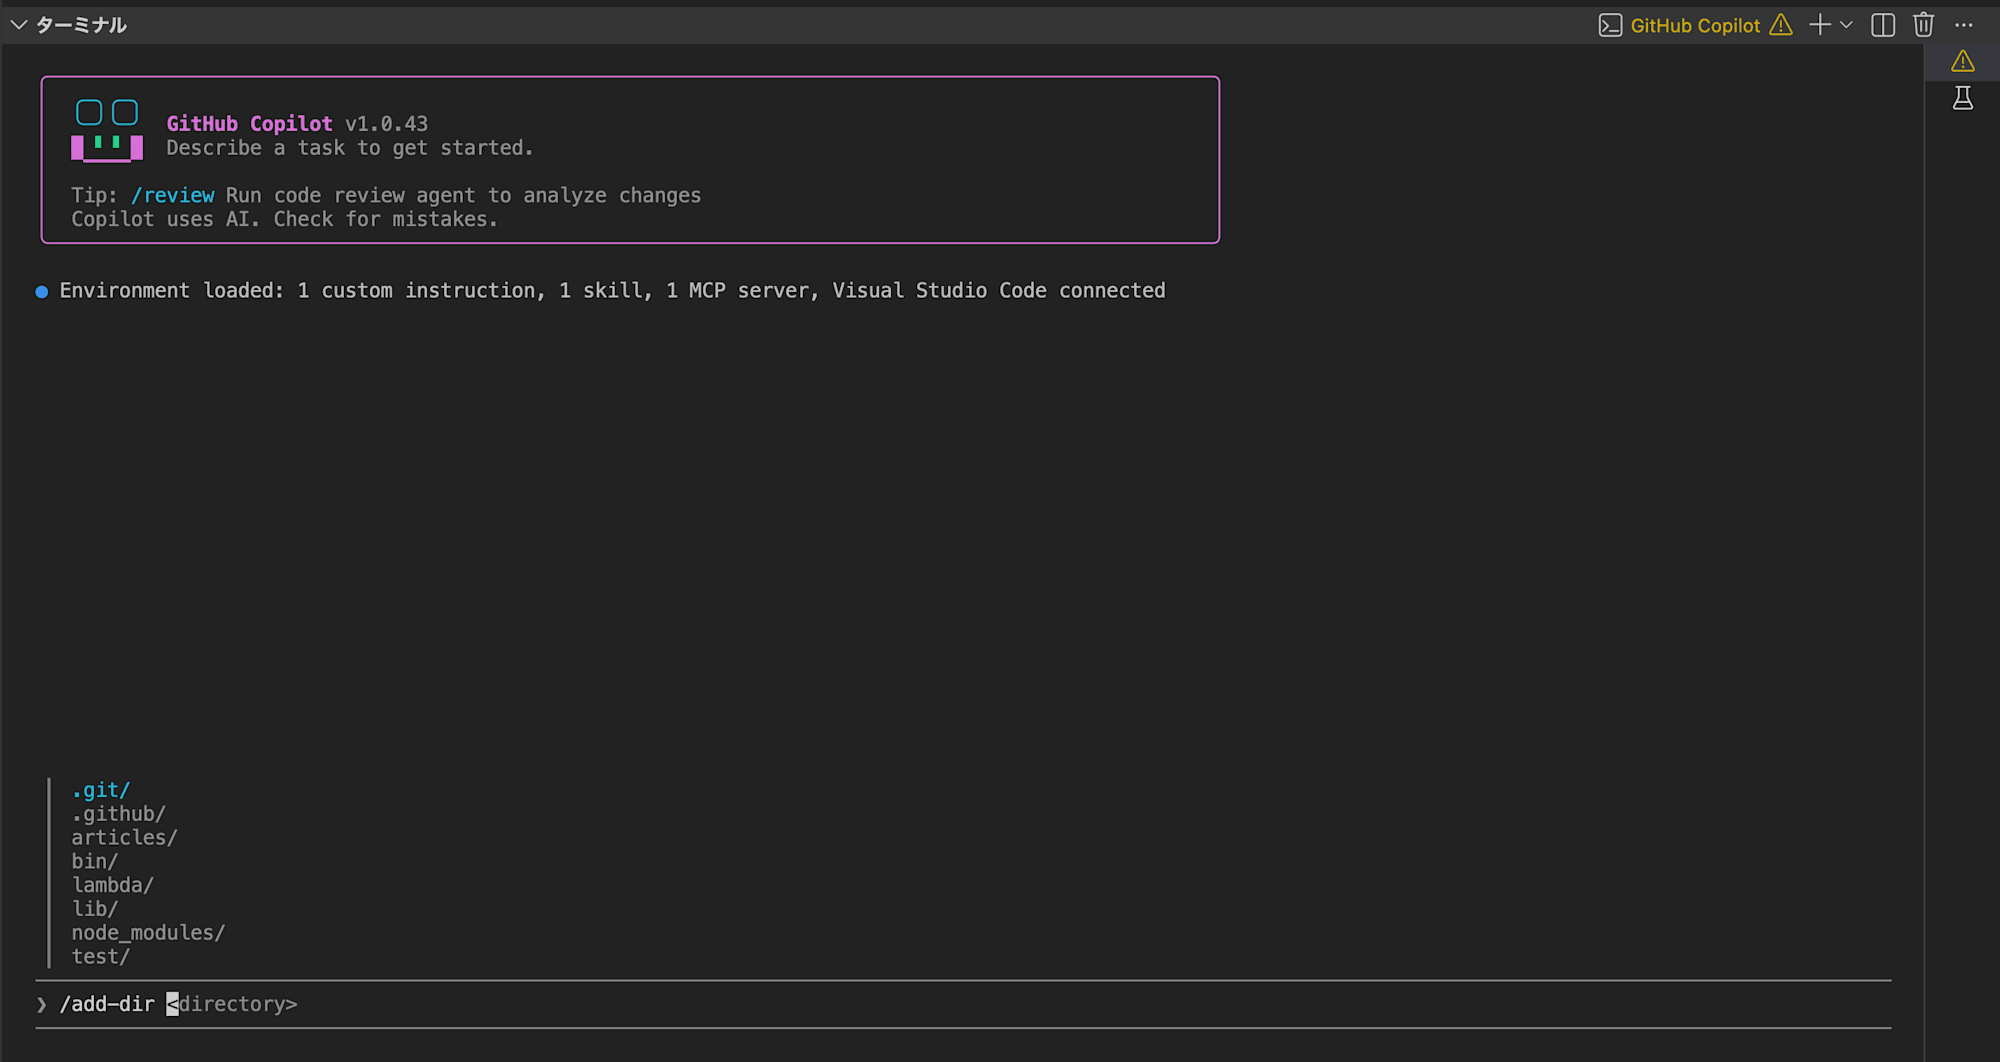This screenshot has height=1062, width=2000.
Task: Choose node_modules/ directory suggestion
Action: [149, 932]
